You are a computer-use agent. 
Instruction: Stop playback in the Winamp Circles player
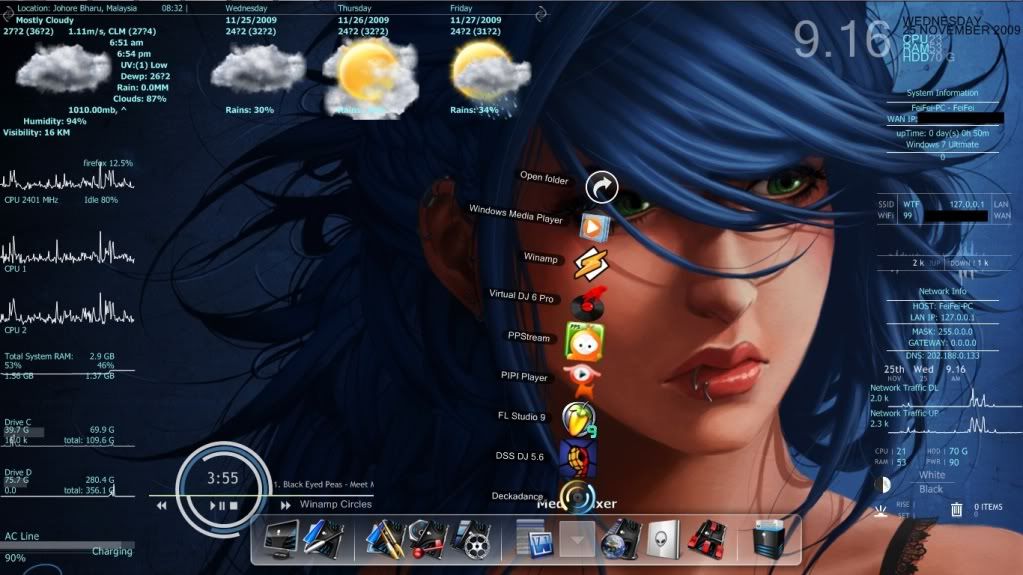pyautogui.click(x=234, y=506)
